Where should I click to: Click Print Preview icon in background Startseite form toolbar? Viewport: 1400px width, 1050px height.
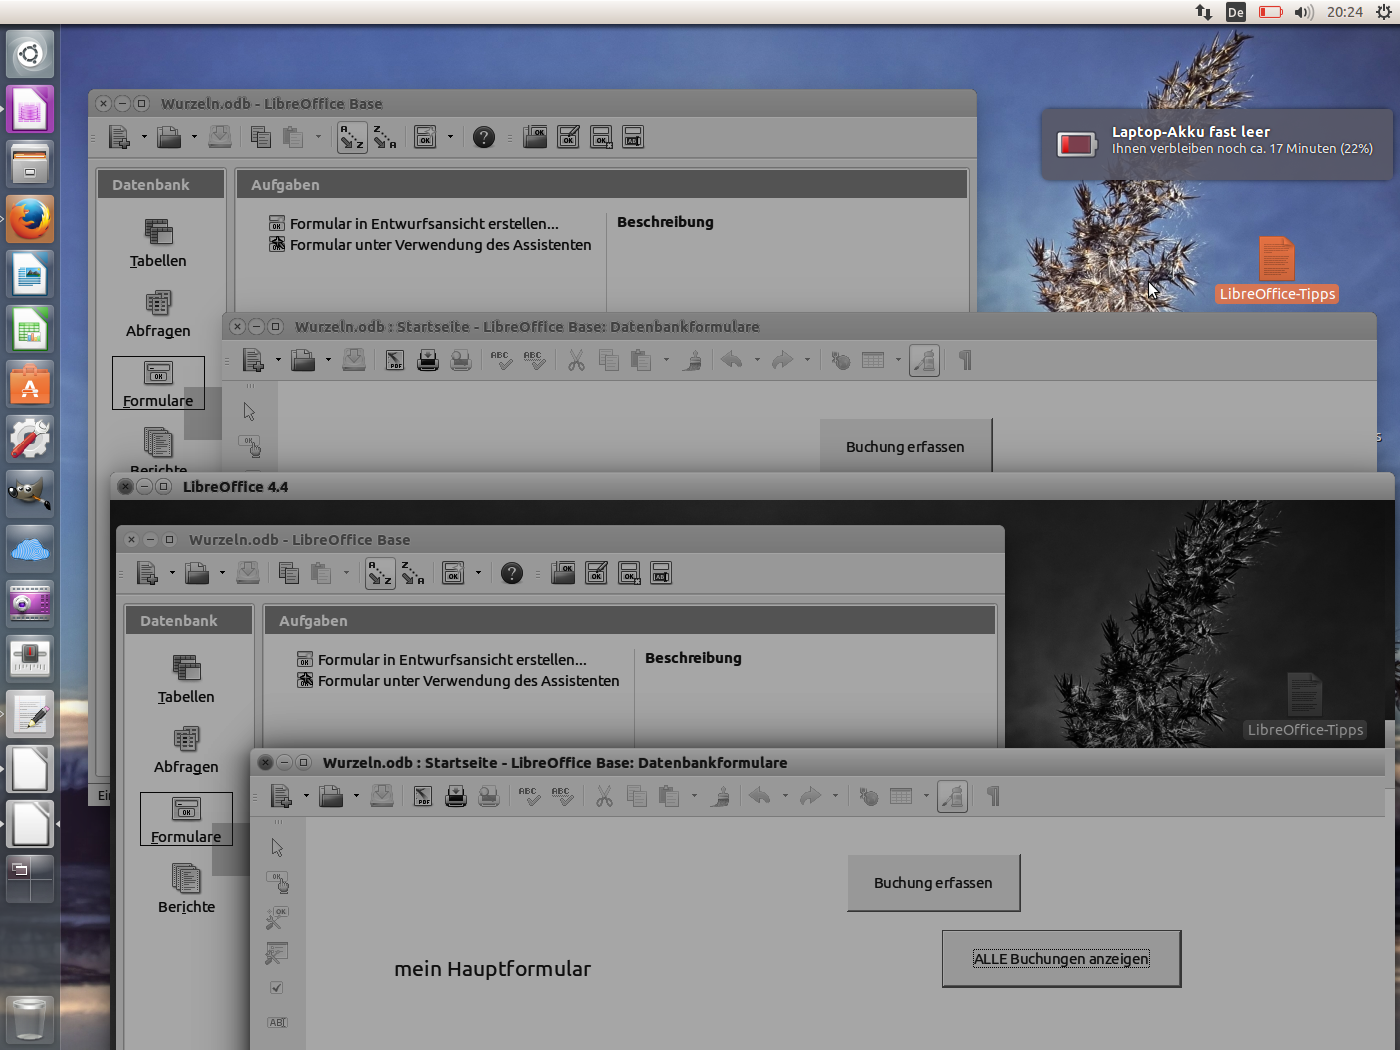(461, 360)
